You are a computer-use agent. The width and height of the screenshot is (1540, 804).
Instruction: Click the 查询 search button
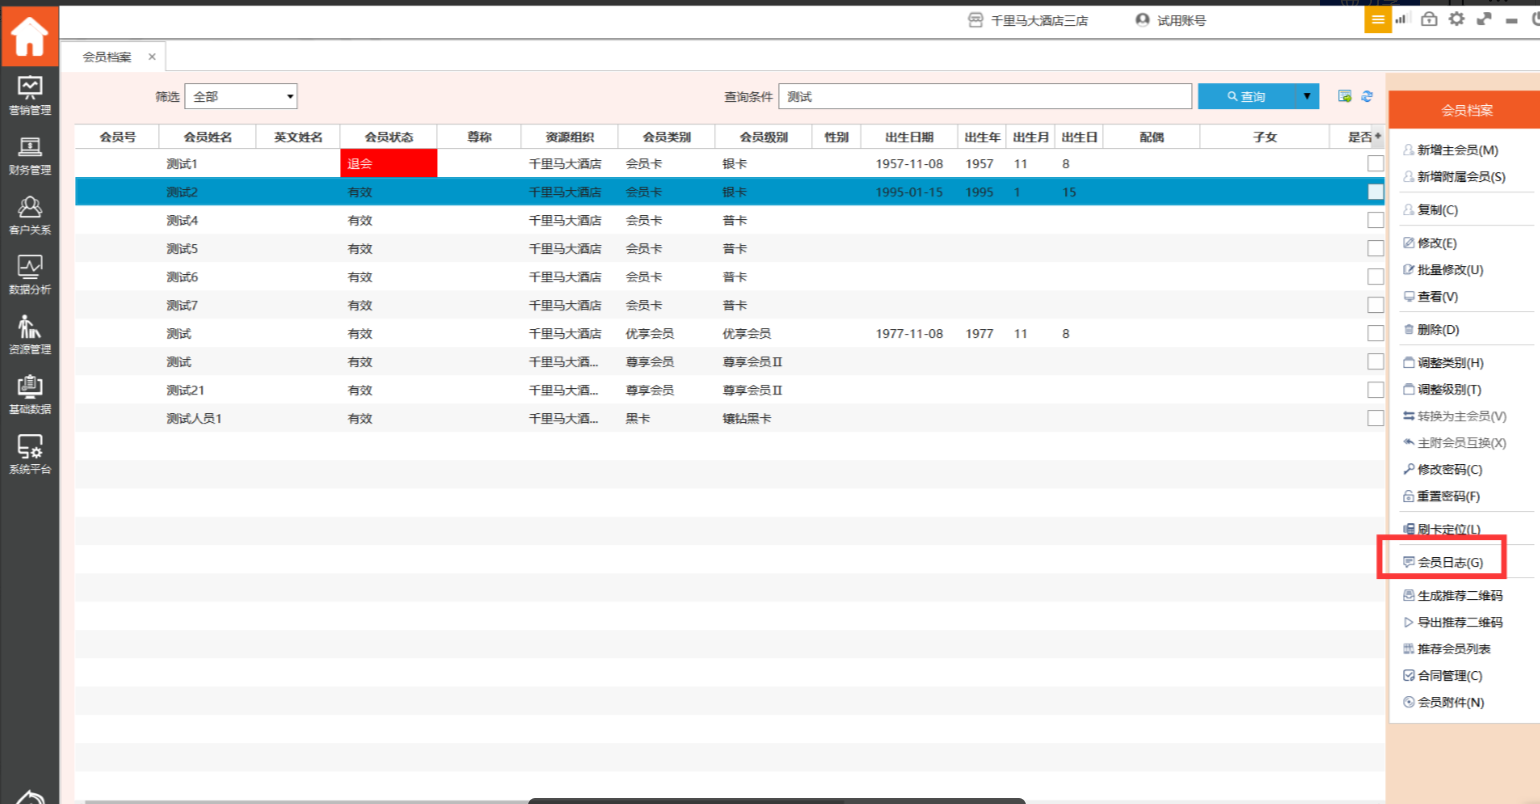coord(1246,97)
